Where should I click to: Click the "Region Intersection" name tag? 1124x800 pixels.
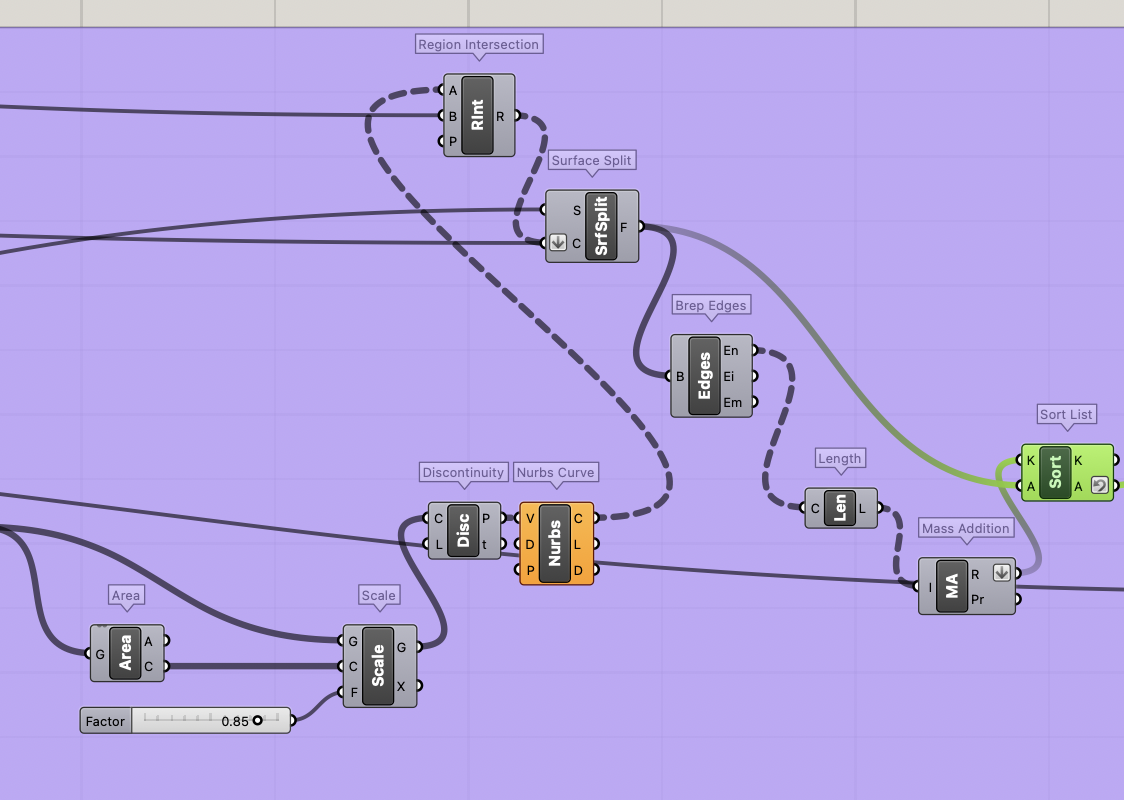pyautogui.click(x=479, y=44)
